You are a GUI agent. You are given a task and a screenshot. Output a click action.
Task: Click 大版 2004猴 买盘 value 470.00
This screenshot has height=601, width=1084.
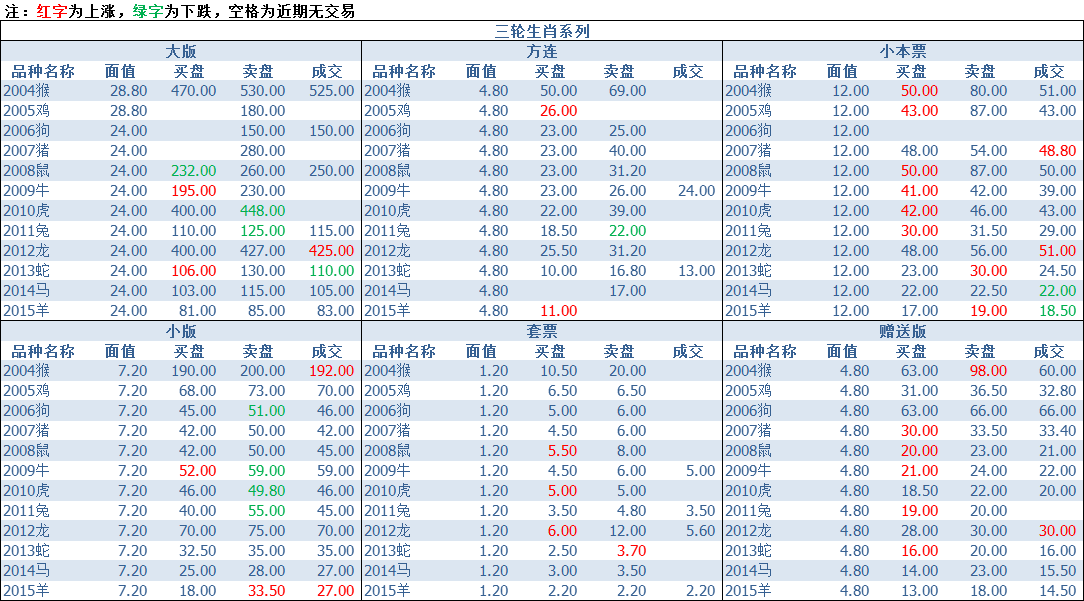coord(194,91)
